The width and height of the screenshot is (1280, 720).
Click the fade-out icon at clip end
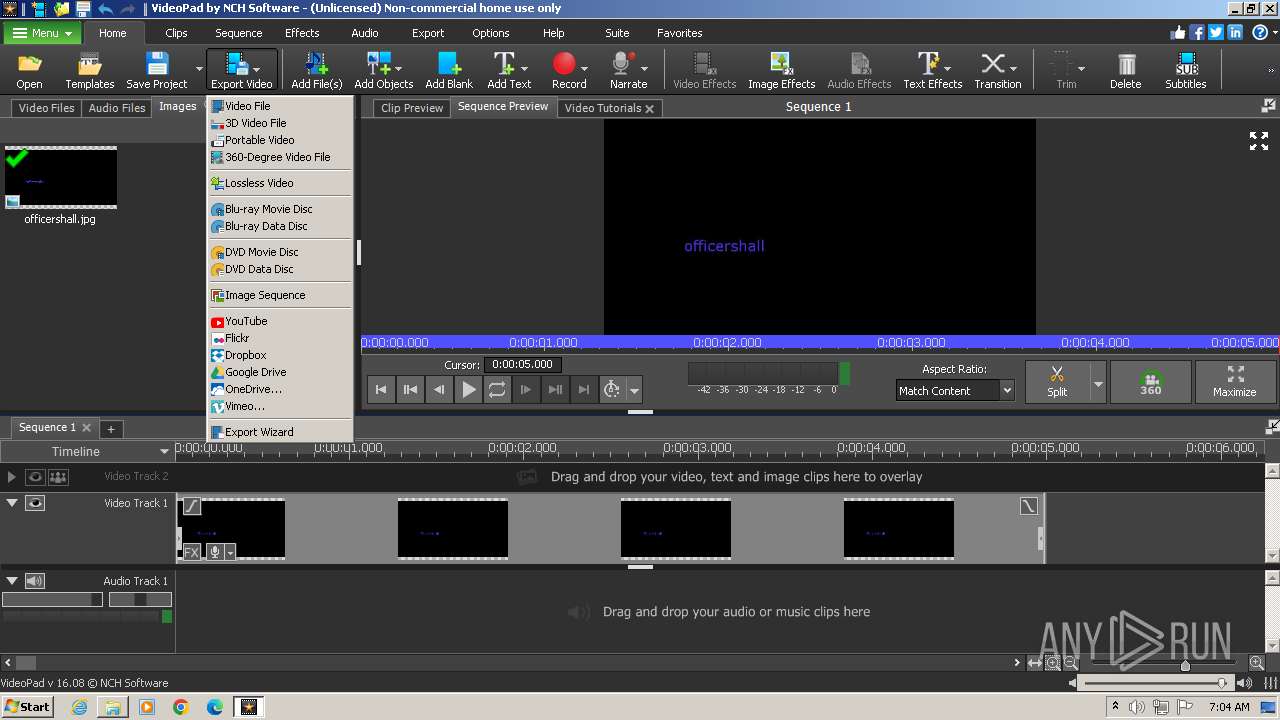[x=1029, y=506]
